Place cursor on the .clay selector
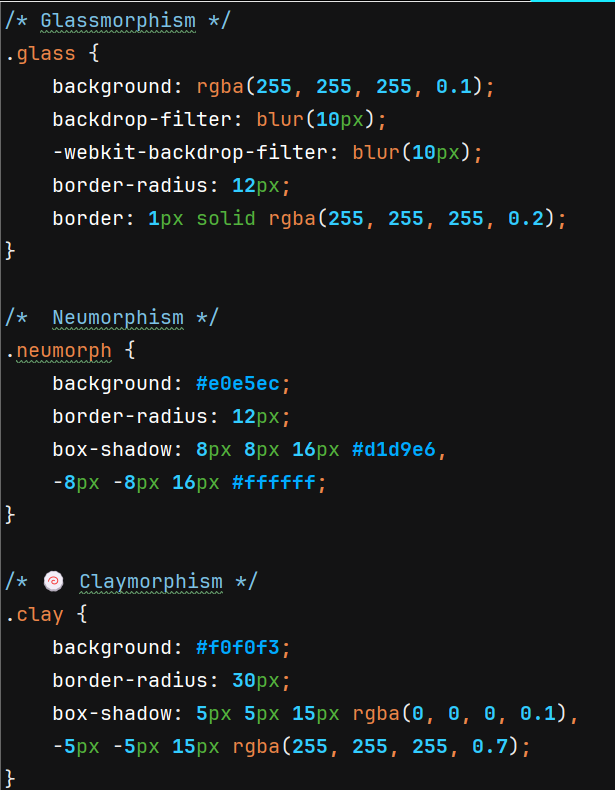The width and height of the screenshot is (615, 790). click(x=34, y=615)
